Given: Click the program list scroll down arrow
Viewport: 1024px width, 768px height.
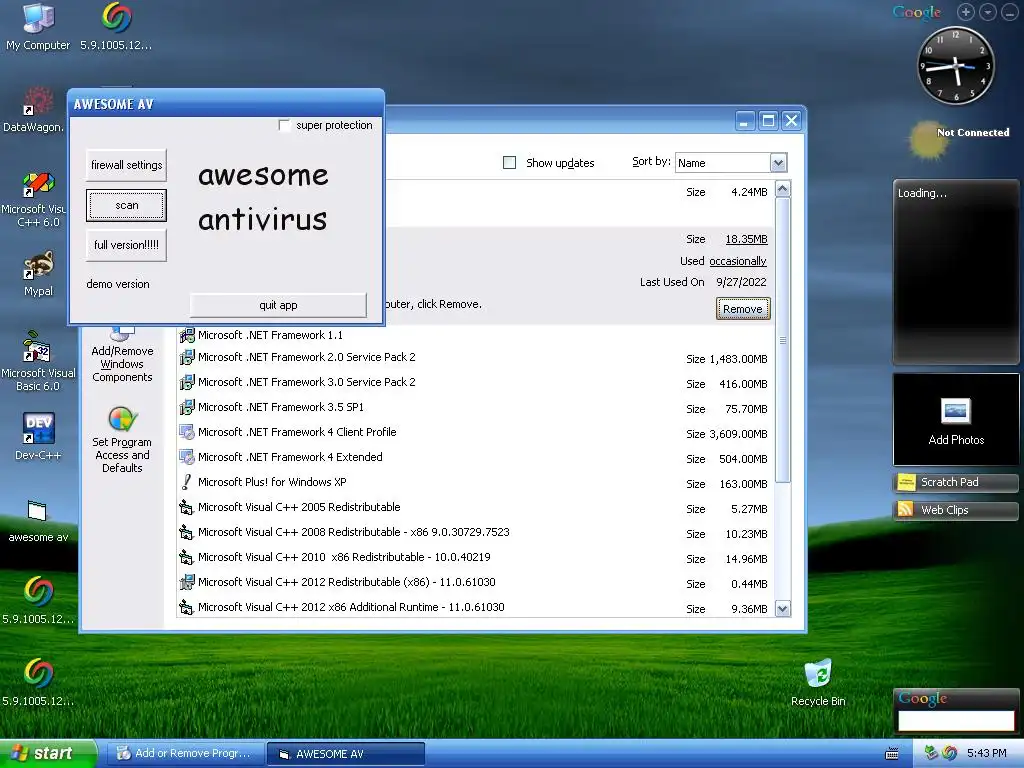Looking at the screenshot, I should (x=782, y=609).
